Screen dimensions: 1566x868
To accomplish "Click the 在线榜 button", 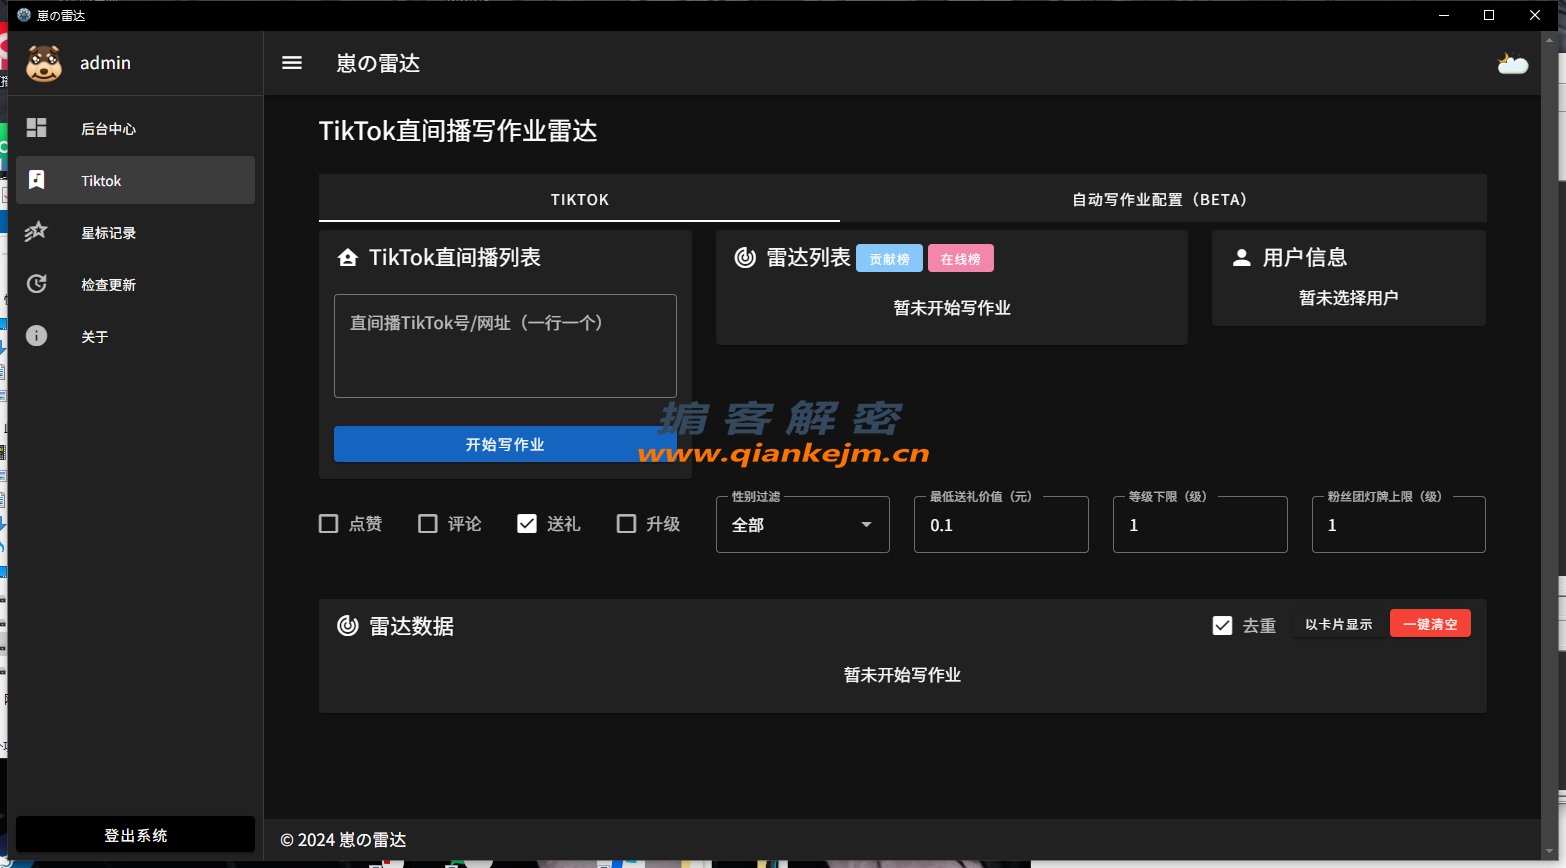I will [x=960, y=259].
